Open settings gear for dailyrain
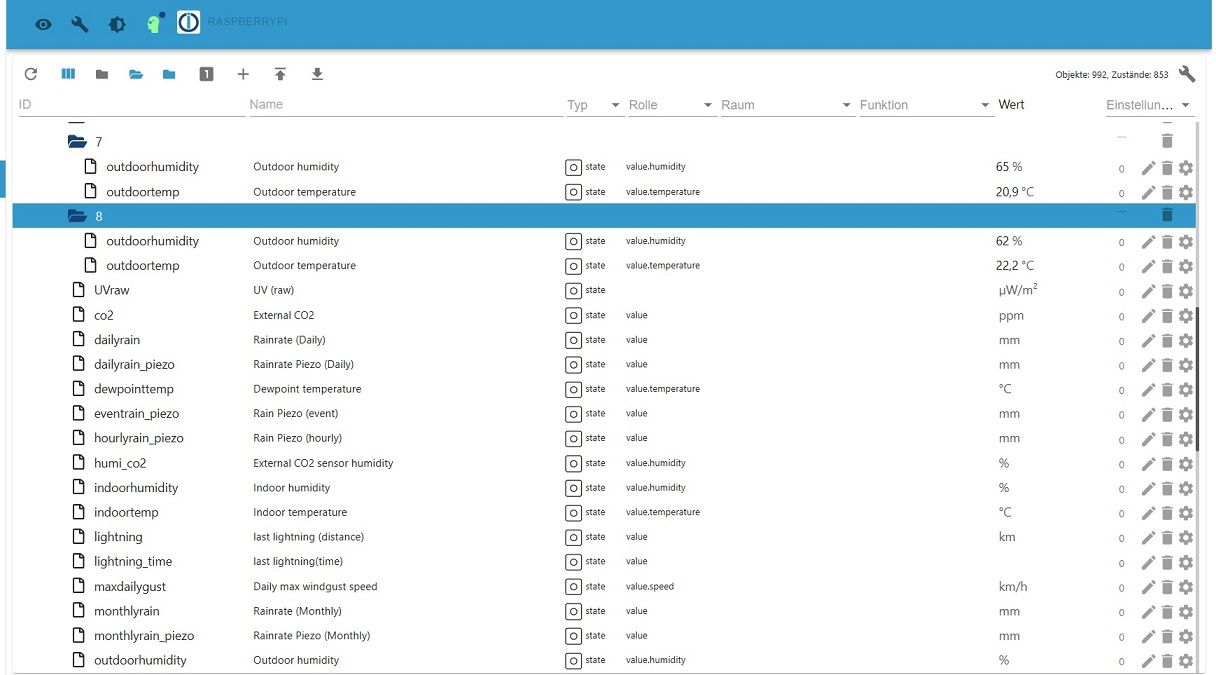 click(1186, 341)
